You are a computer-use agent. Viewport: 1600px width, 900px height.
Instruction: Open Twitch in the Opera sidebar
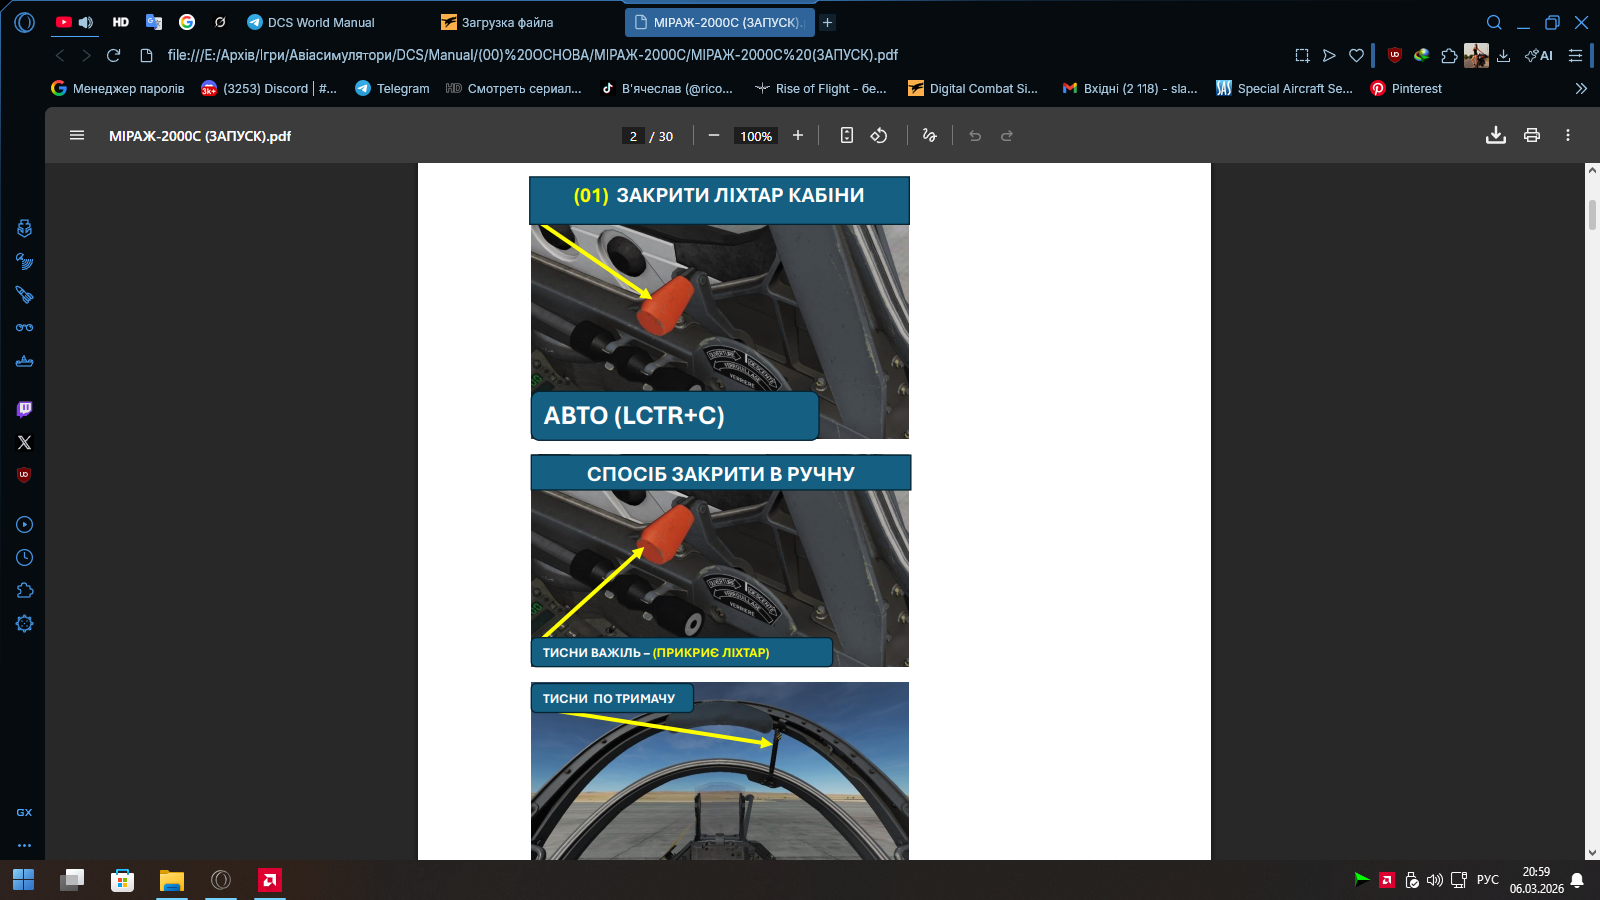pos(25,409)
